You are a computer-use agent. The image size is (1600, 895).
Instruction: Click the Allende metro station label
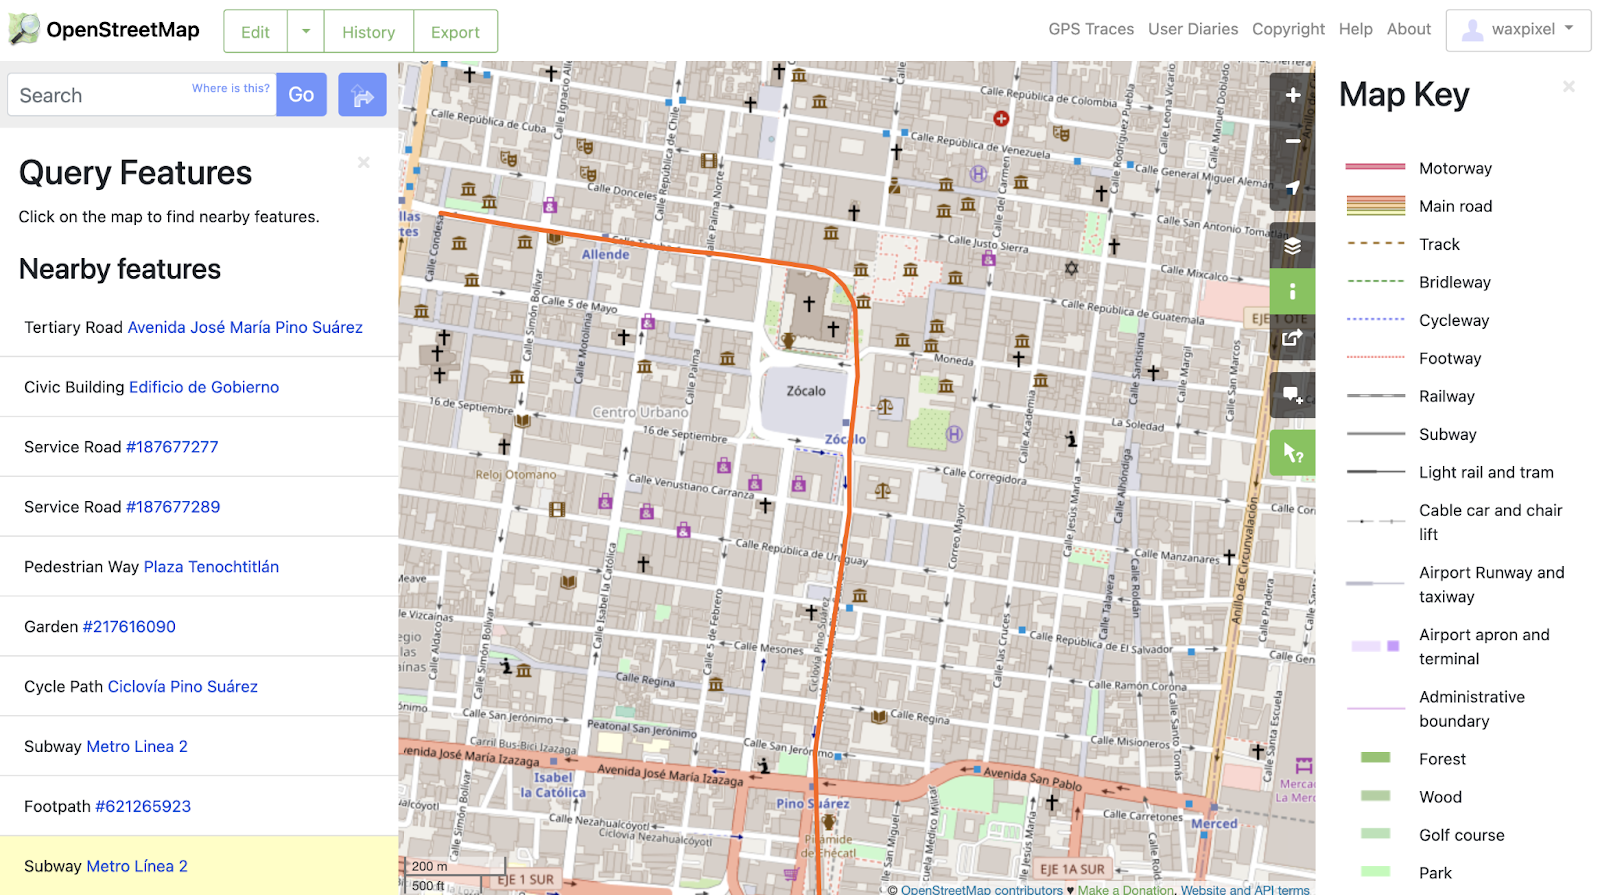(606, 254)
